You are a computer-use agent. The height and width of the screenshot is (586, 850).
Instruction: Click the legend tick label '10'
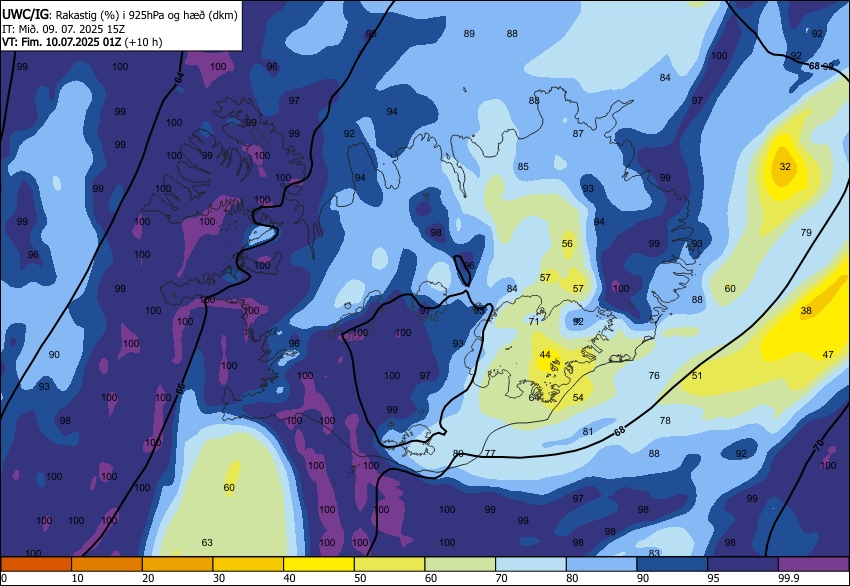point(78,578)
